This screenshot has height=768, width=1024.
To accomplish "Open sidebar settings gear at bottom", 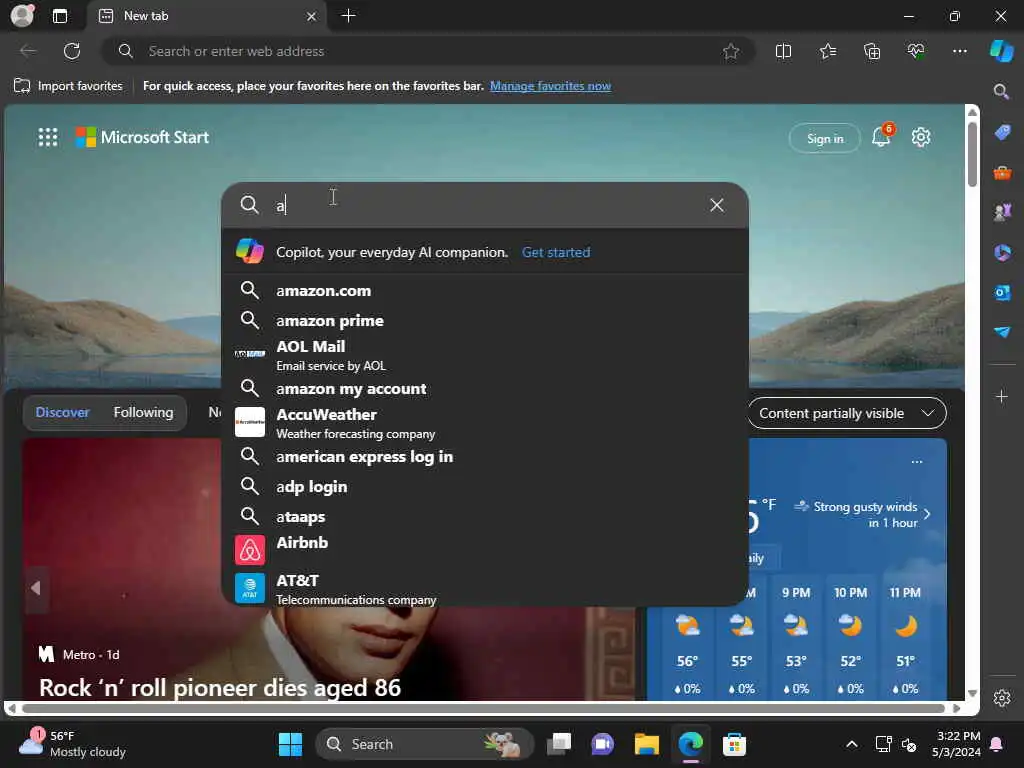I will coord(1002,698).
